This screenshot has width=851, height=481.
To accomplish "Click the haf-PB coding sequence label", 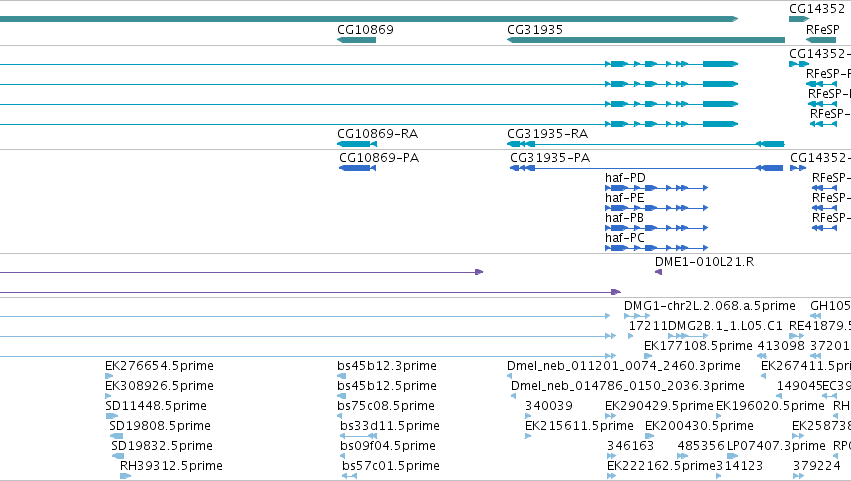I will 624,218.
